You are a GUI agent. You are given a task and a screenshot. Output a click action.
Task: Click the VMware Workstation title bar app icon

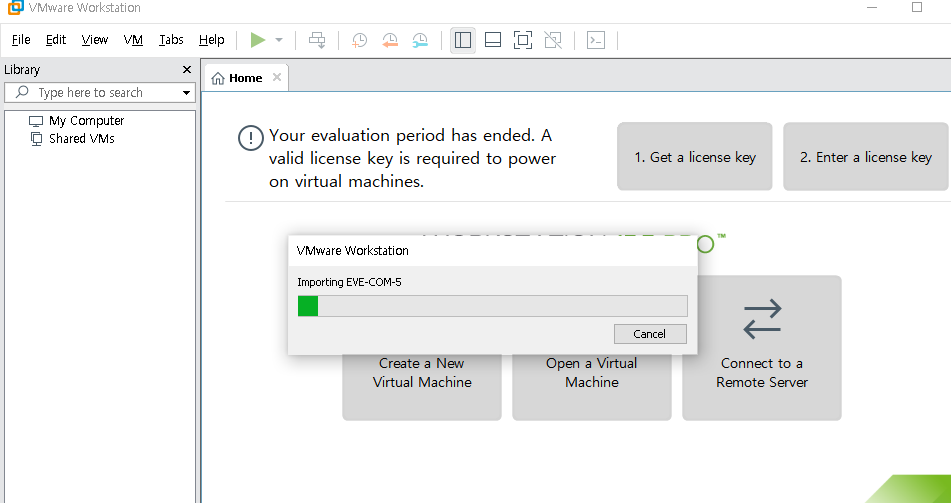[16, 7]
